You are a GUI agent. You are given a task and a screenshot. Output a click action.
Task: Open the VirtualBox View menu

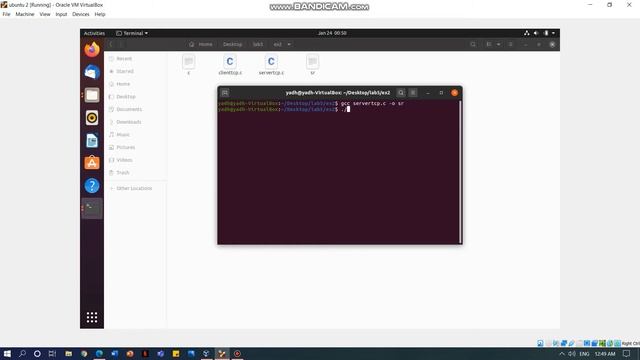point(45,14)
